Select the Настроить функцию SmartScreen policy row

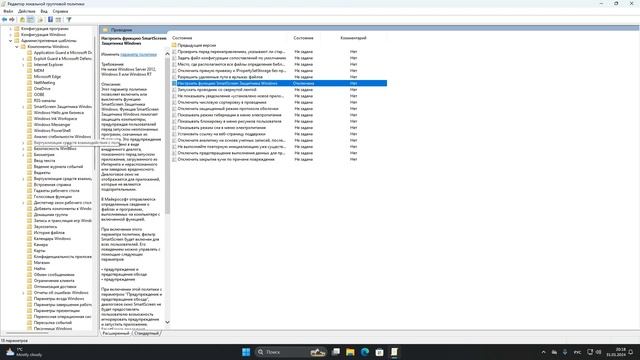279,83
